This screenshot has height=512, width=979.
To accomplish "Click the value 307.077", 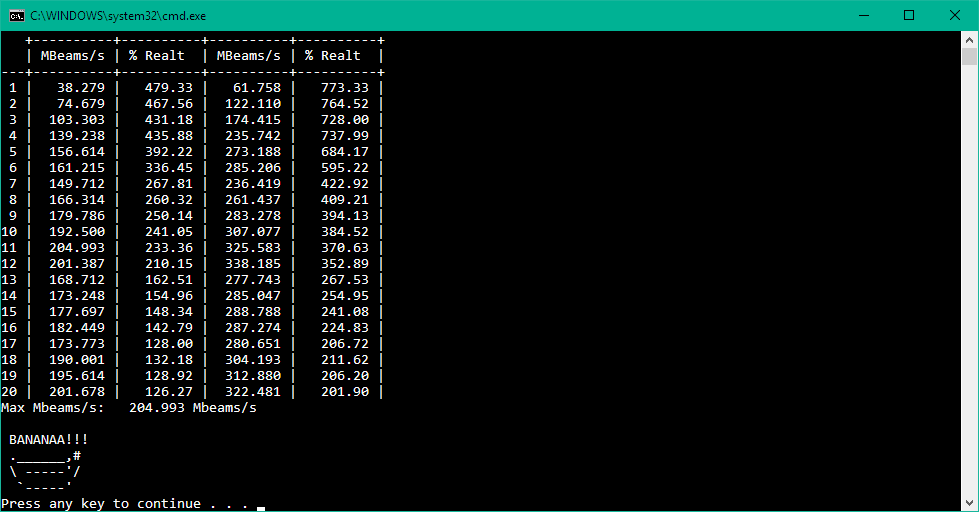I will click(253, 232).
